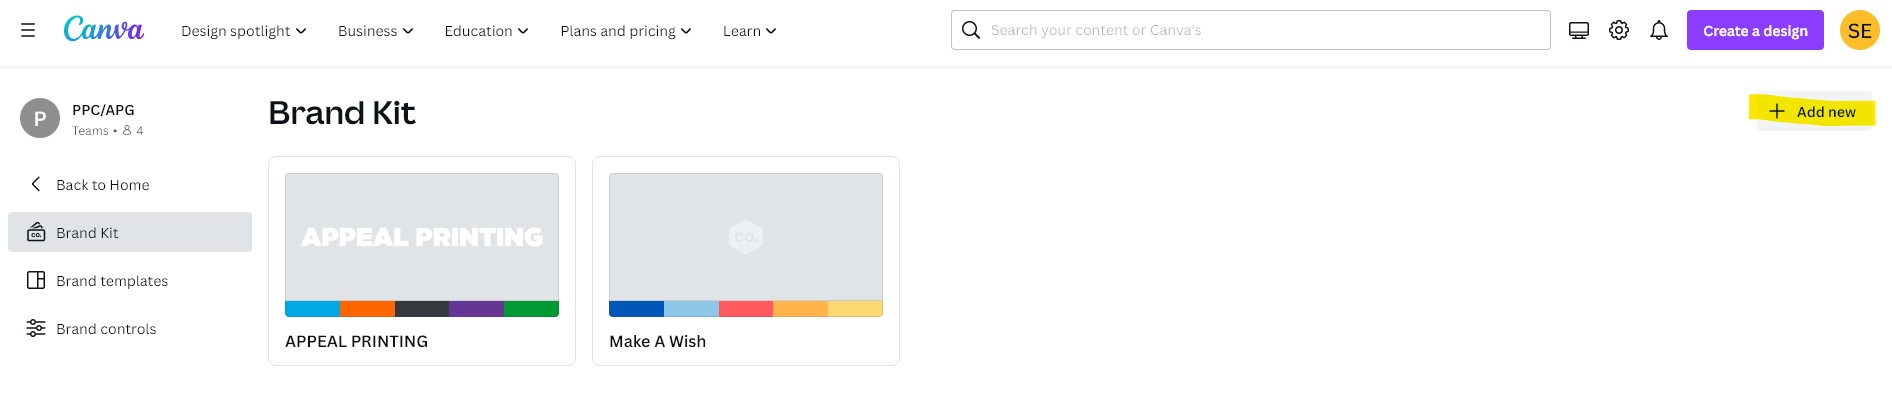The image size is (1892, 408).
Task: Click the SE account avatar
Action: pos(1859,30)
